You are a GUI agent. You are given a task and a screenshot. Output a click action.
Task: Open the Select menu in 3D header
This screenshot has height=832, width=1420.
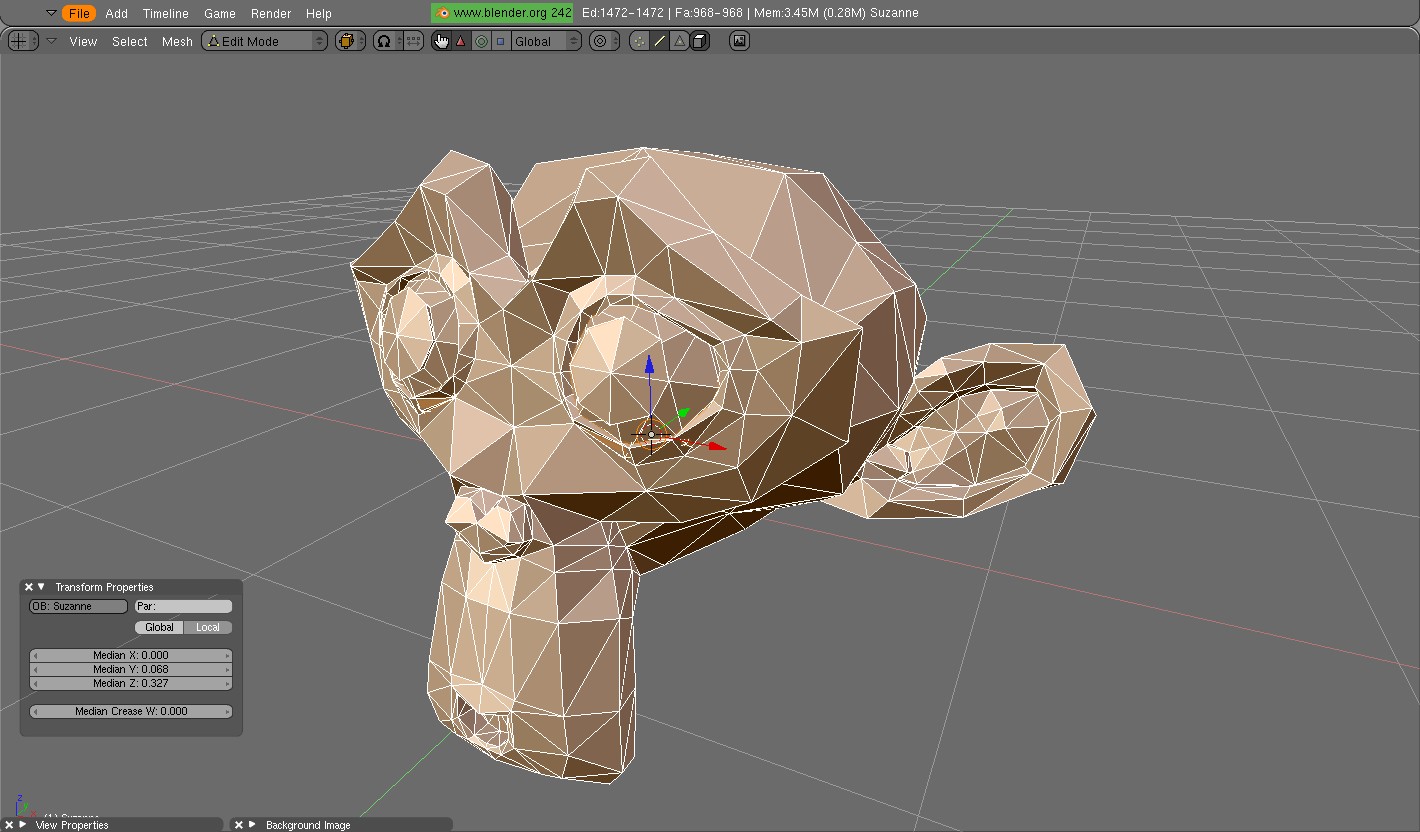click(x=130, y=41)
